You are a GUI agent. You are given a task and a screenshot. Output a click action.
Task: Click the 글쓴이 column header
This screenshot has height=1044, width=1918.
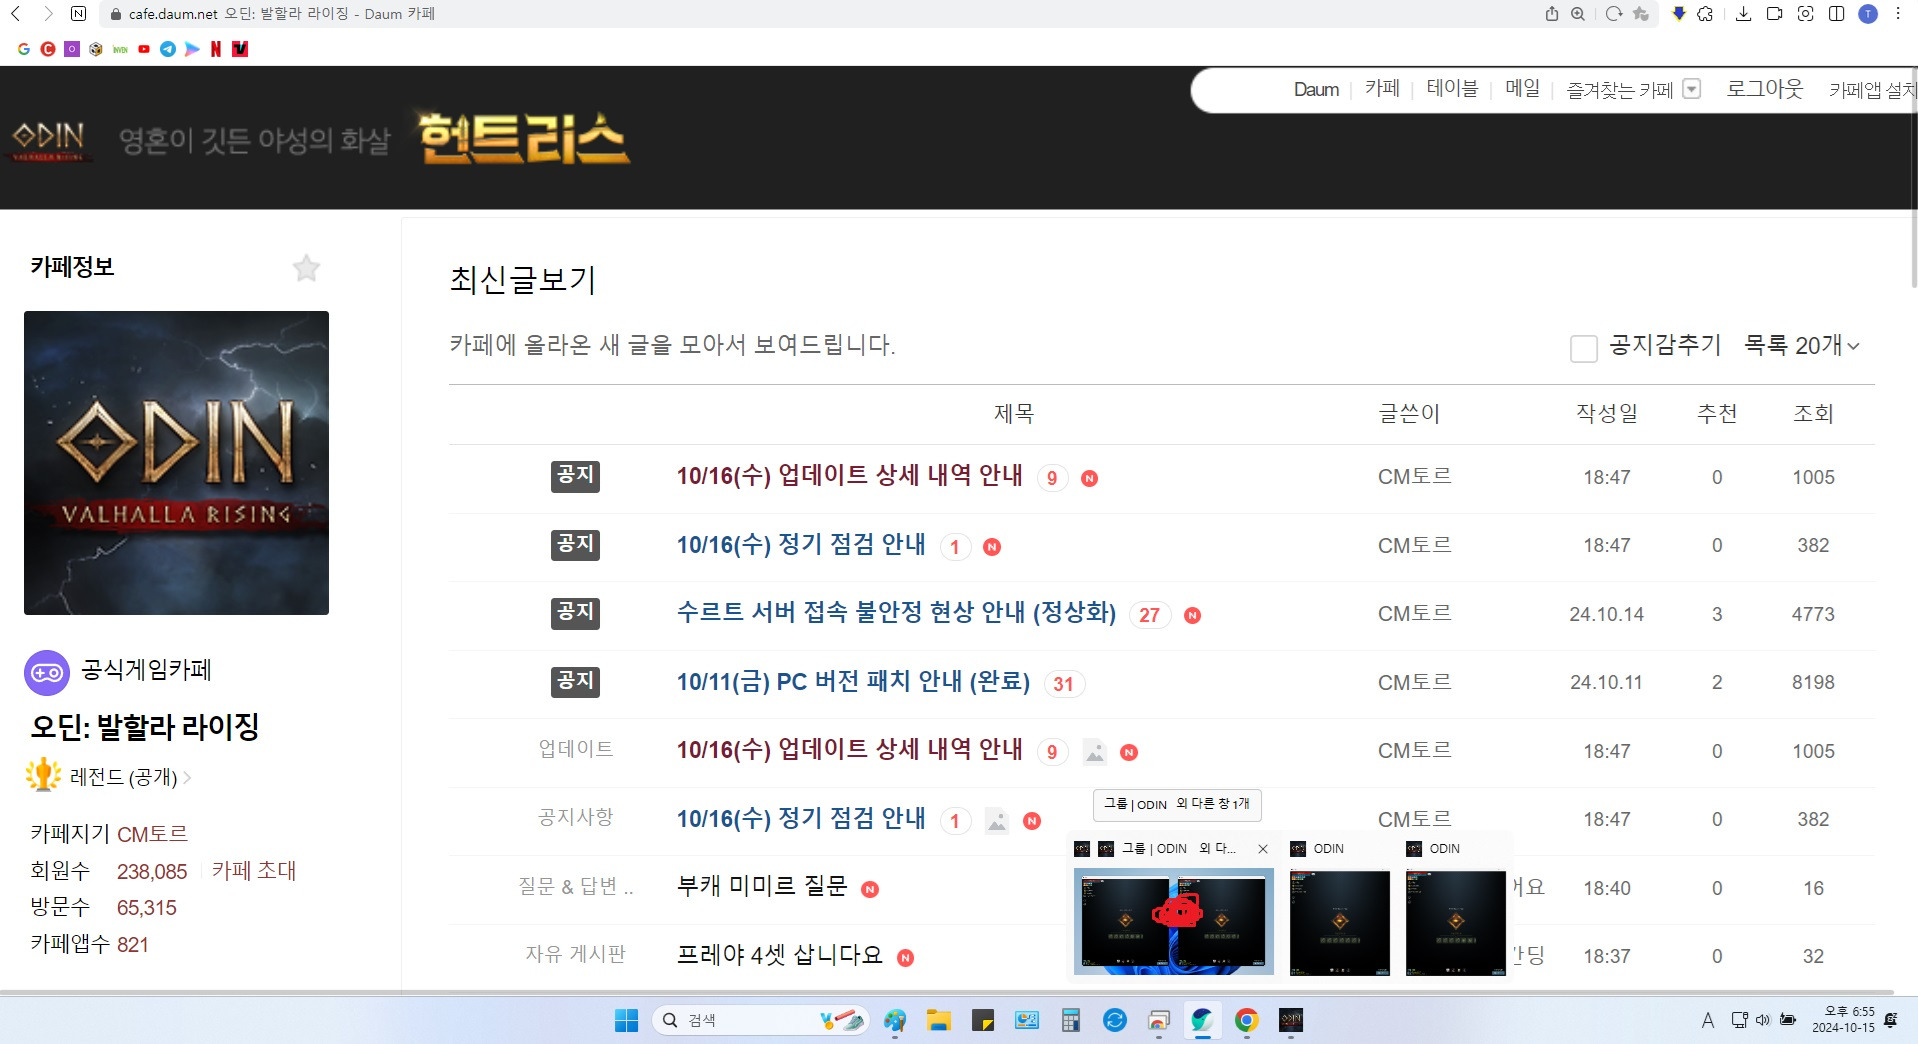tap(1409, 413)
